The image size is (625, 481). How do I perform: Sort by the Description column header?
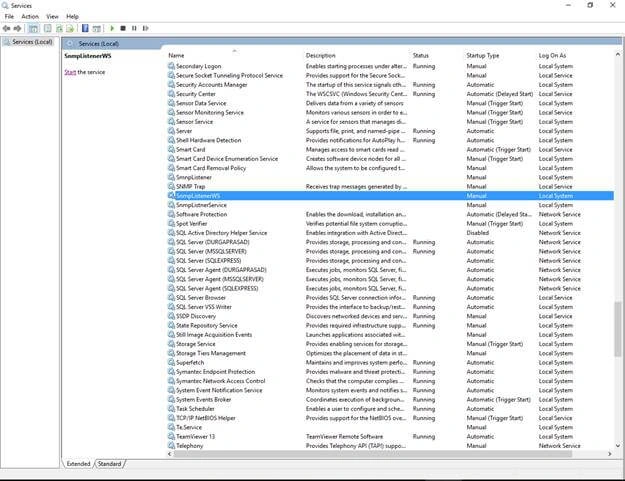point(320,56)
